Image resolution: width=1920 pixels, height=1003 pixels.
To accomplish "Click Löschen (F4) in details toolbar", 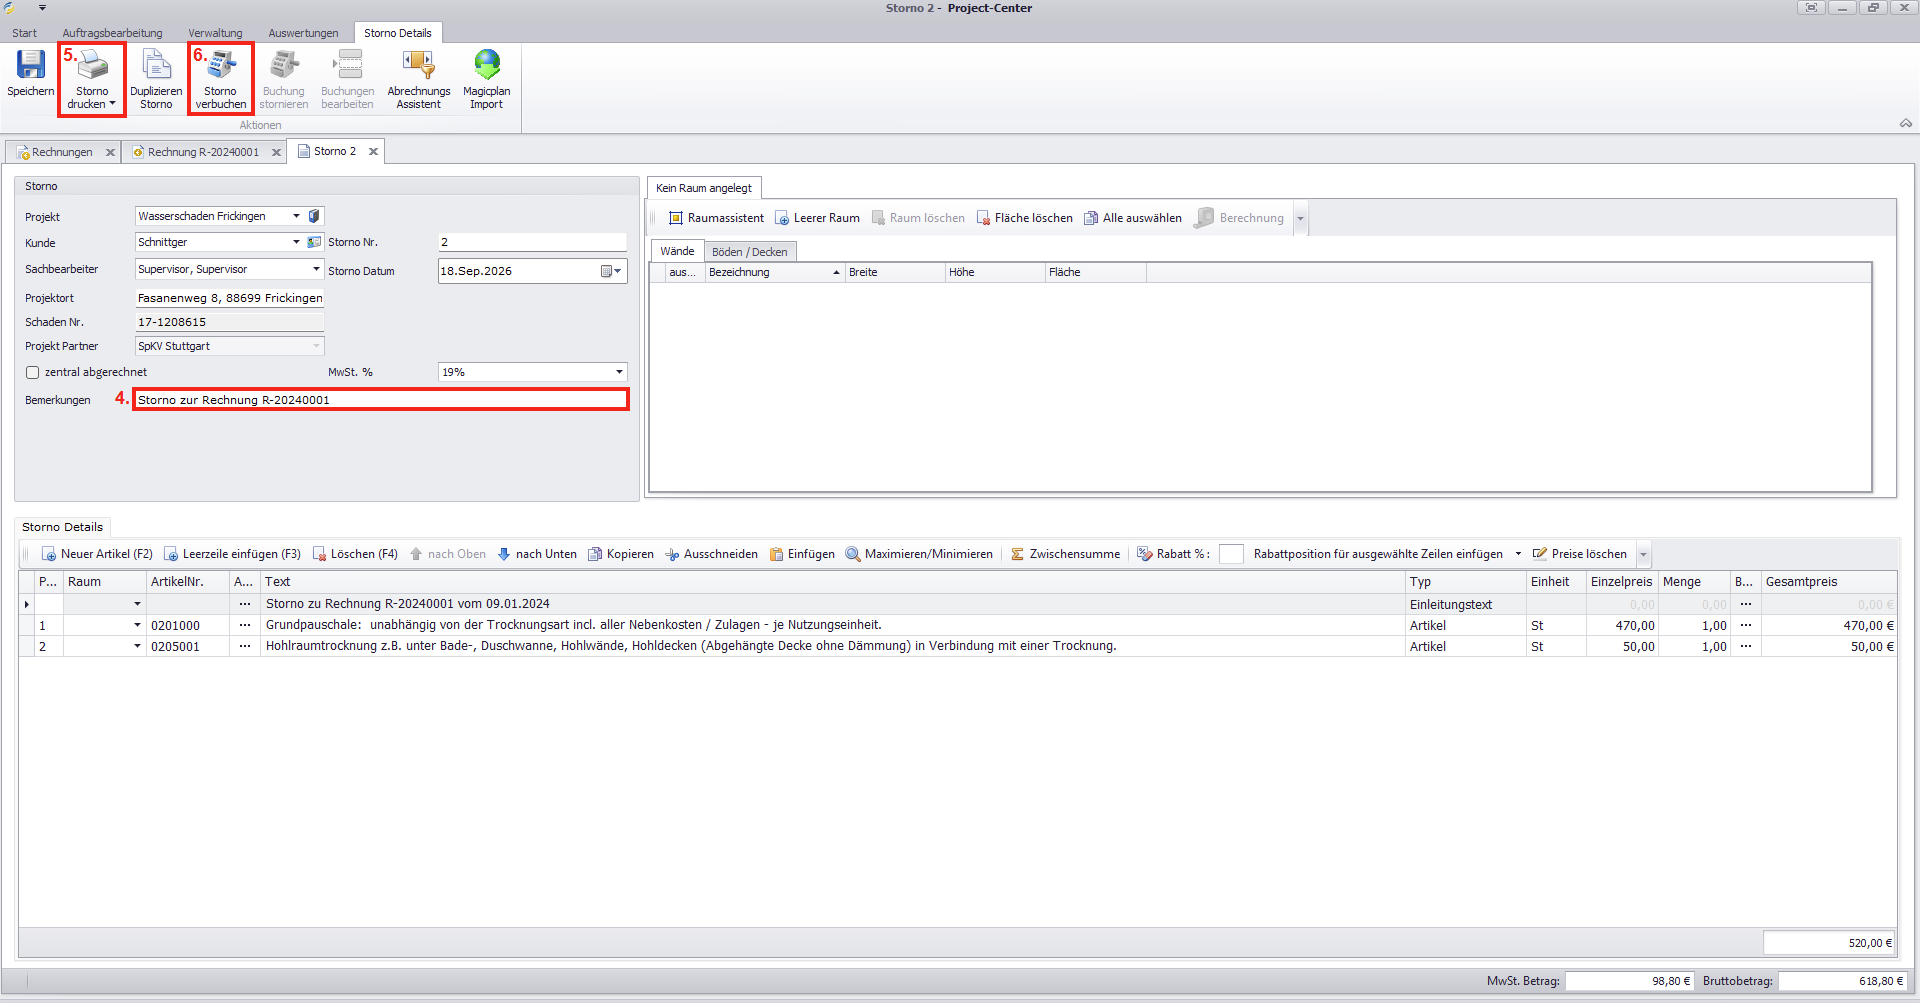I will point(355,554).
